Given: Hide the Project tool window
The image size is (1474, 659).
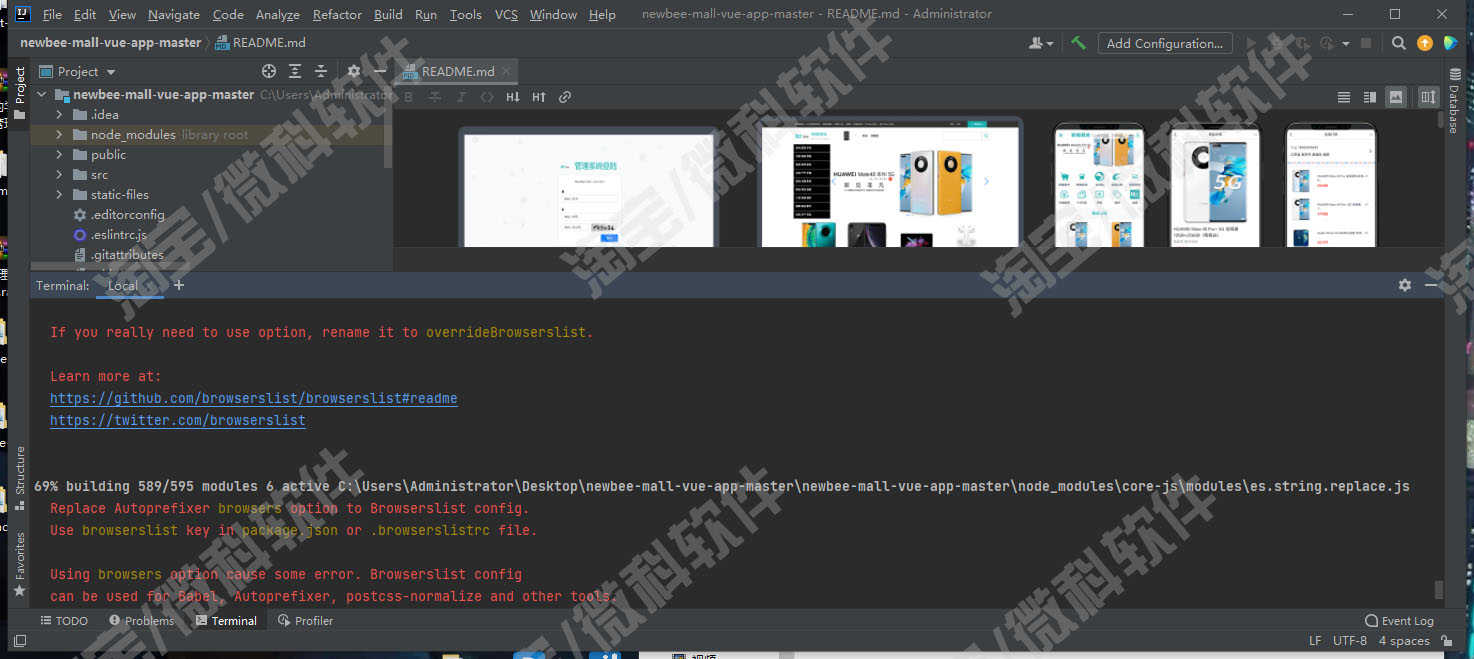Looking at the screenshot, I should point(380,71).
